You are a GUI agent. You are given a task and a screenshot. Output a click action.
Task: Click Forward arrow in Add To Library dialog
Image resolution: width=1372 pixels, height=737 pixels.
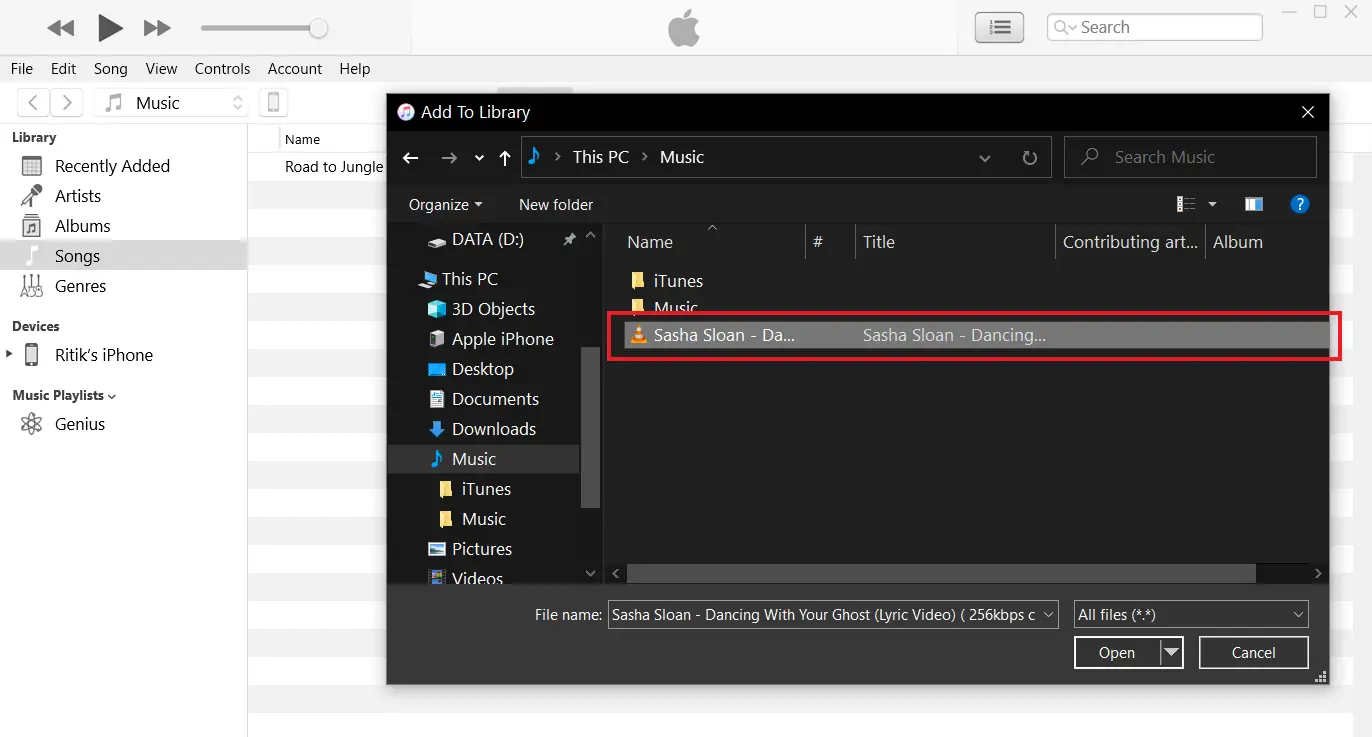coord(449,158)
